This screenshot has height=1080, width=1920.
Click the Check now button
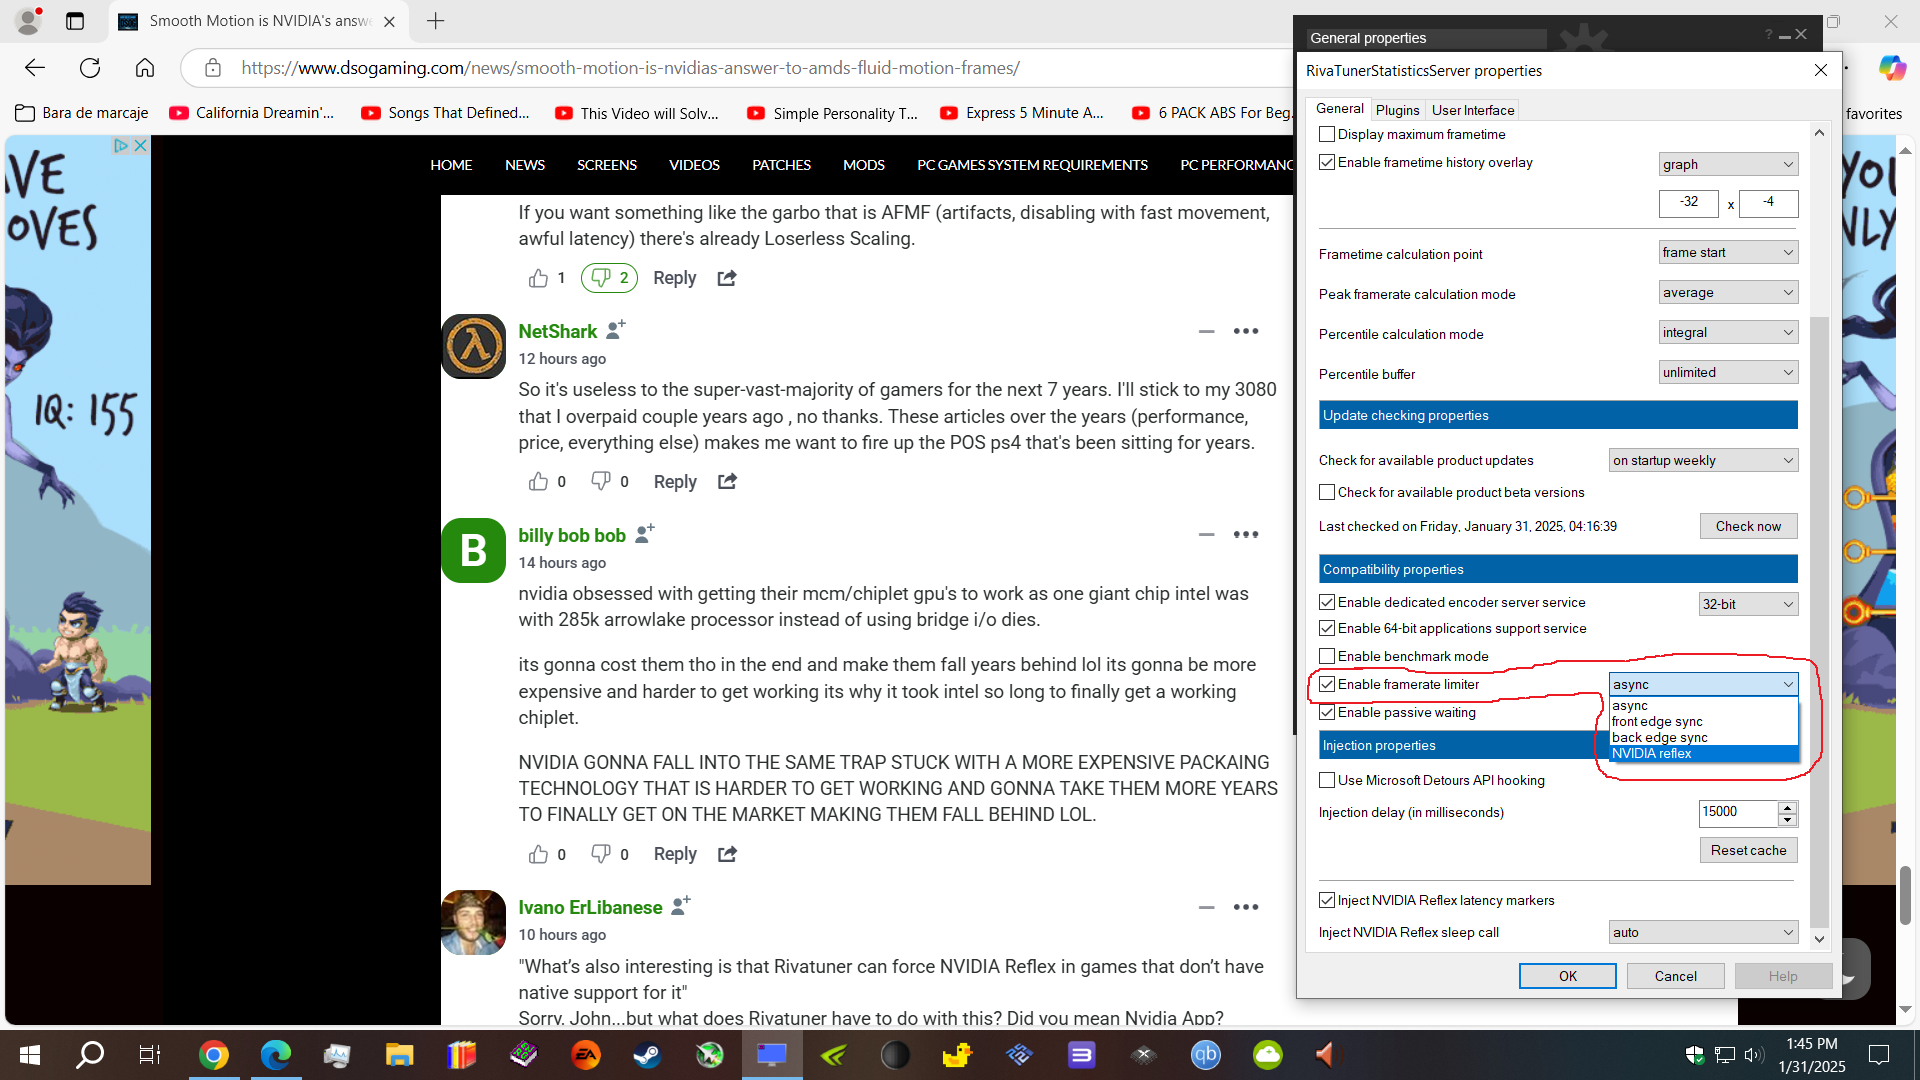coord(1747,526)
